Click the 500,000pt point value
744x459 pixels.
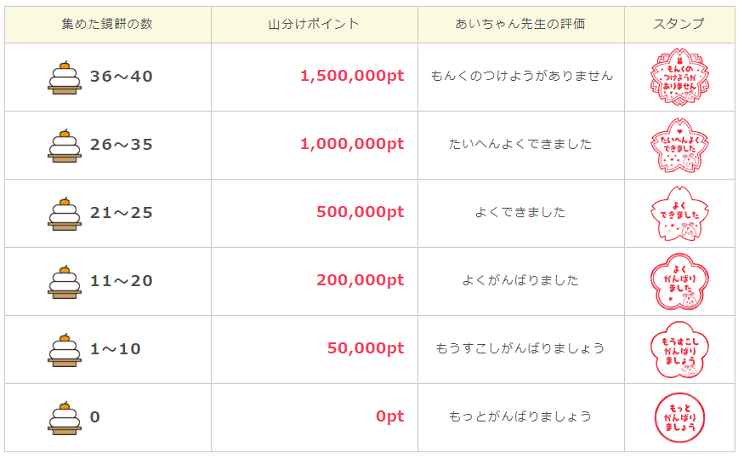click(360, 212)
